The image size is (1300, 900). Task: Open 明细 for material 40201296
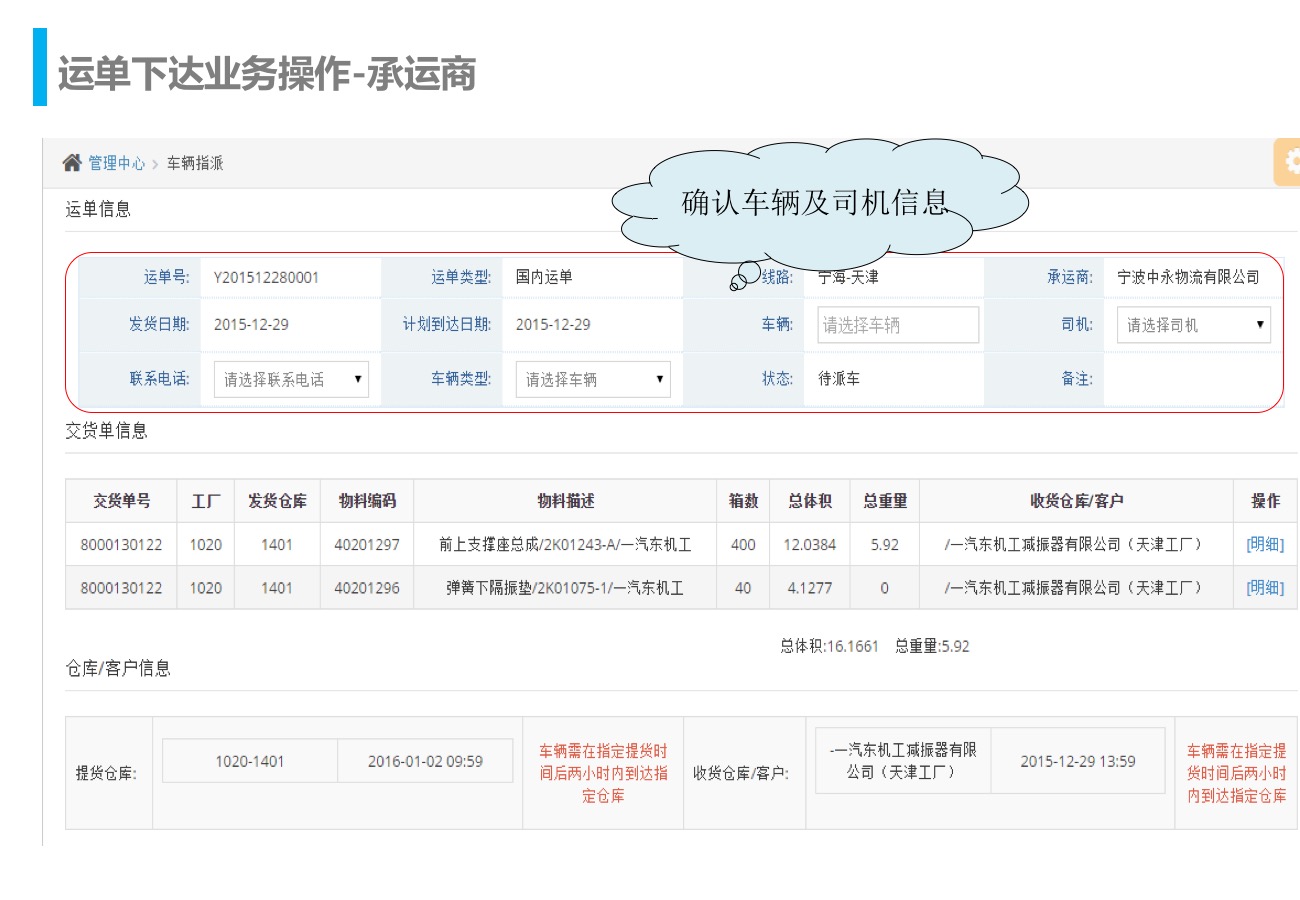(x=1265, y=588)
